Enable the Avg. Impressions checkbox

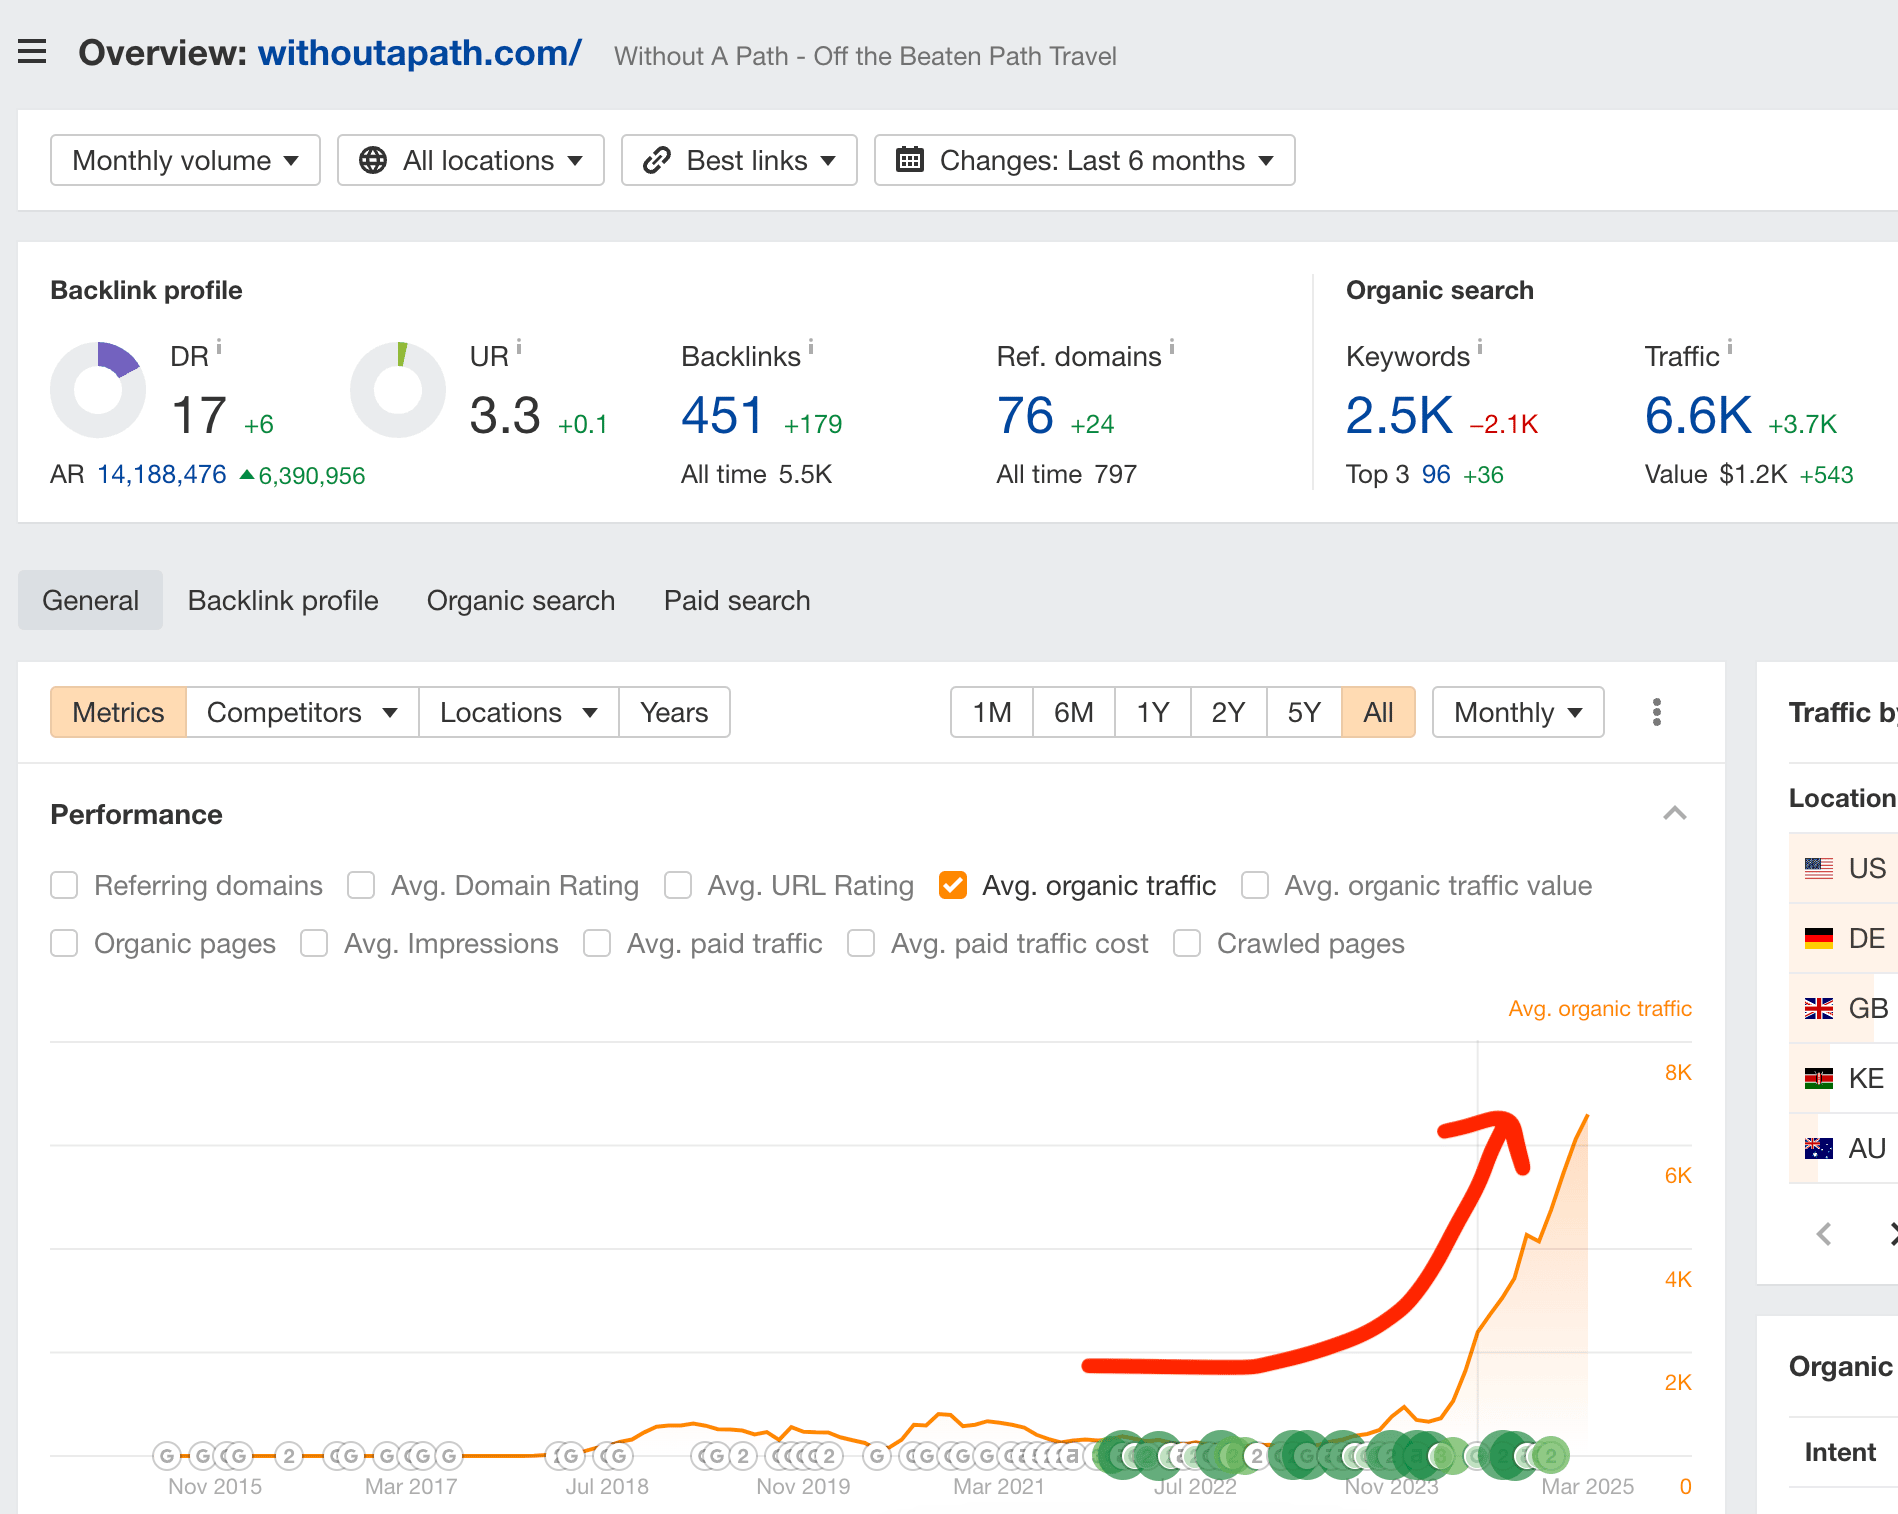click(314, 943)
